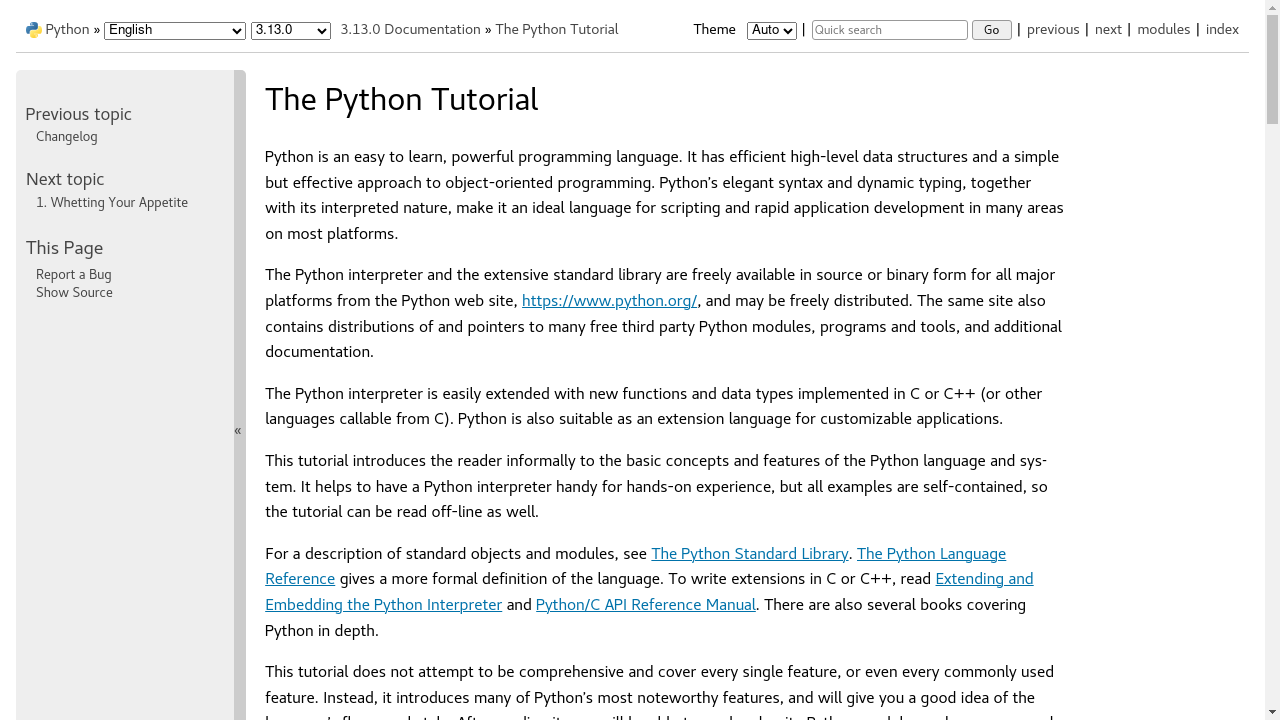Open The Python Standard Library link
1280x720 pixels.
(x=750, y=554)
